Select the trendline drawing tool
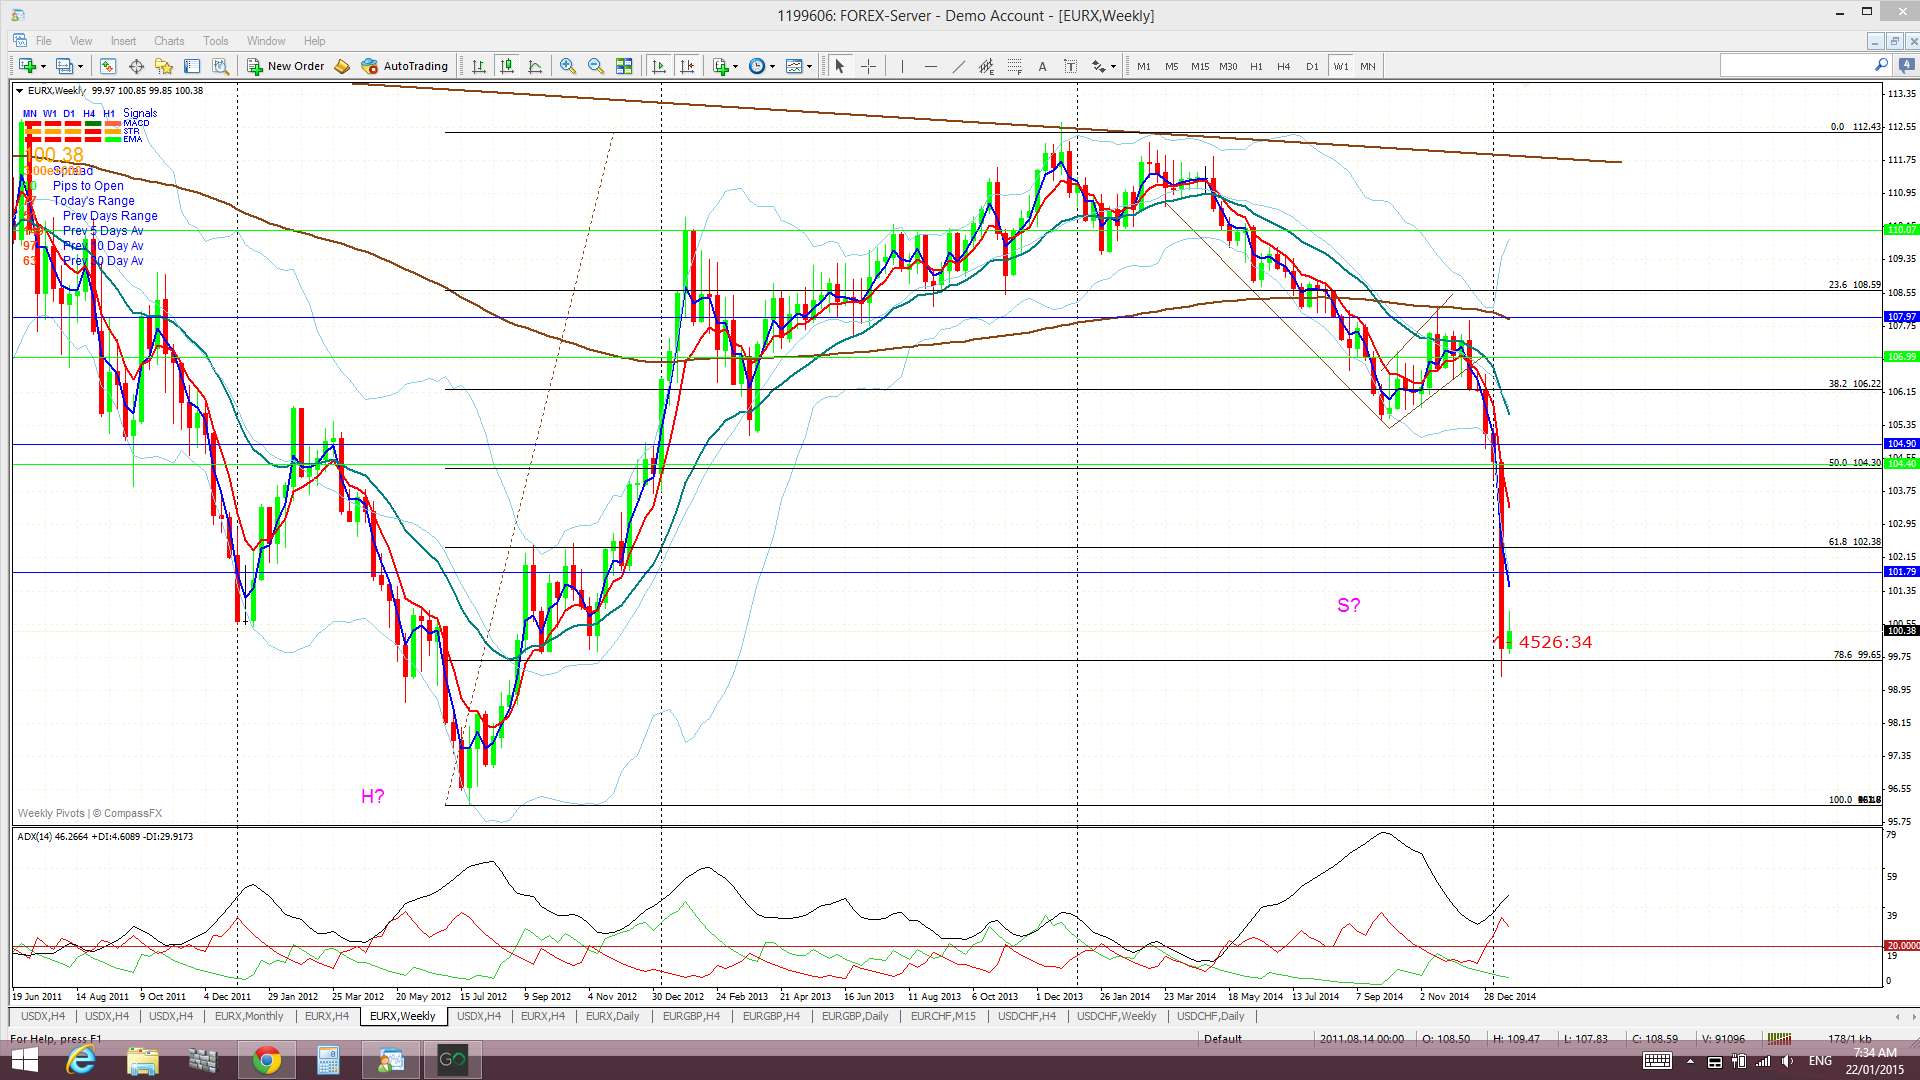This screenshot has width=1920, height=1080. tap(958, 66)
